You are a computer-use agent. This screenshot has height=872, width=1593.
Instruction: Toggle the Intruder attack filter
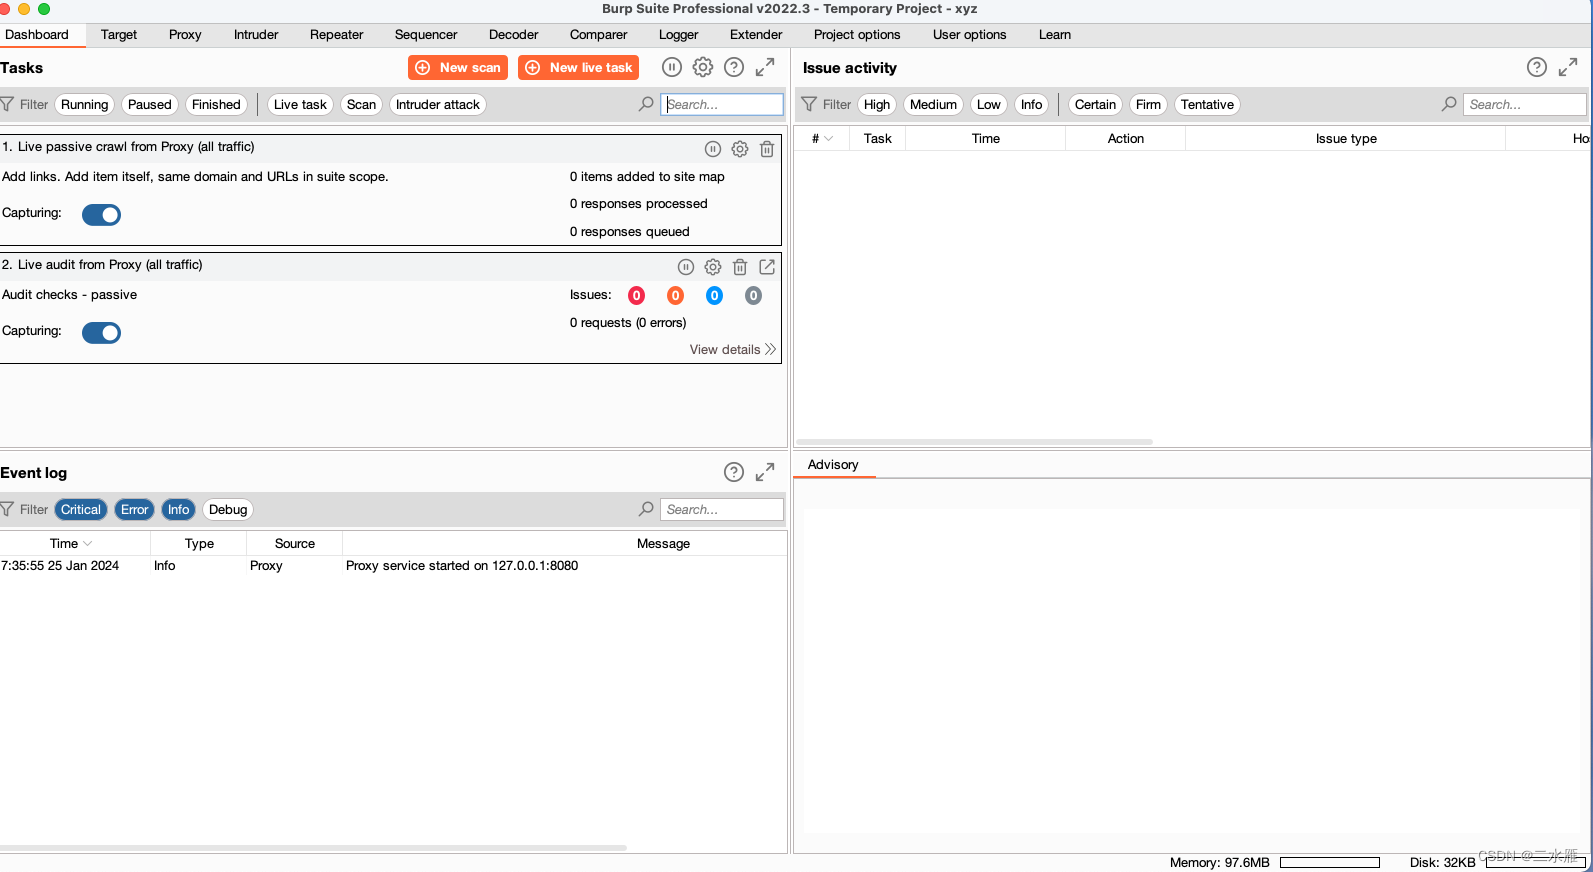pyautogui.click(x=438, y=104)
